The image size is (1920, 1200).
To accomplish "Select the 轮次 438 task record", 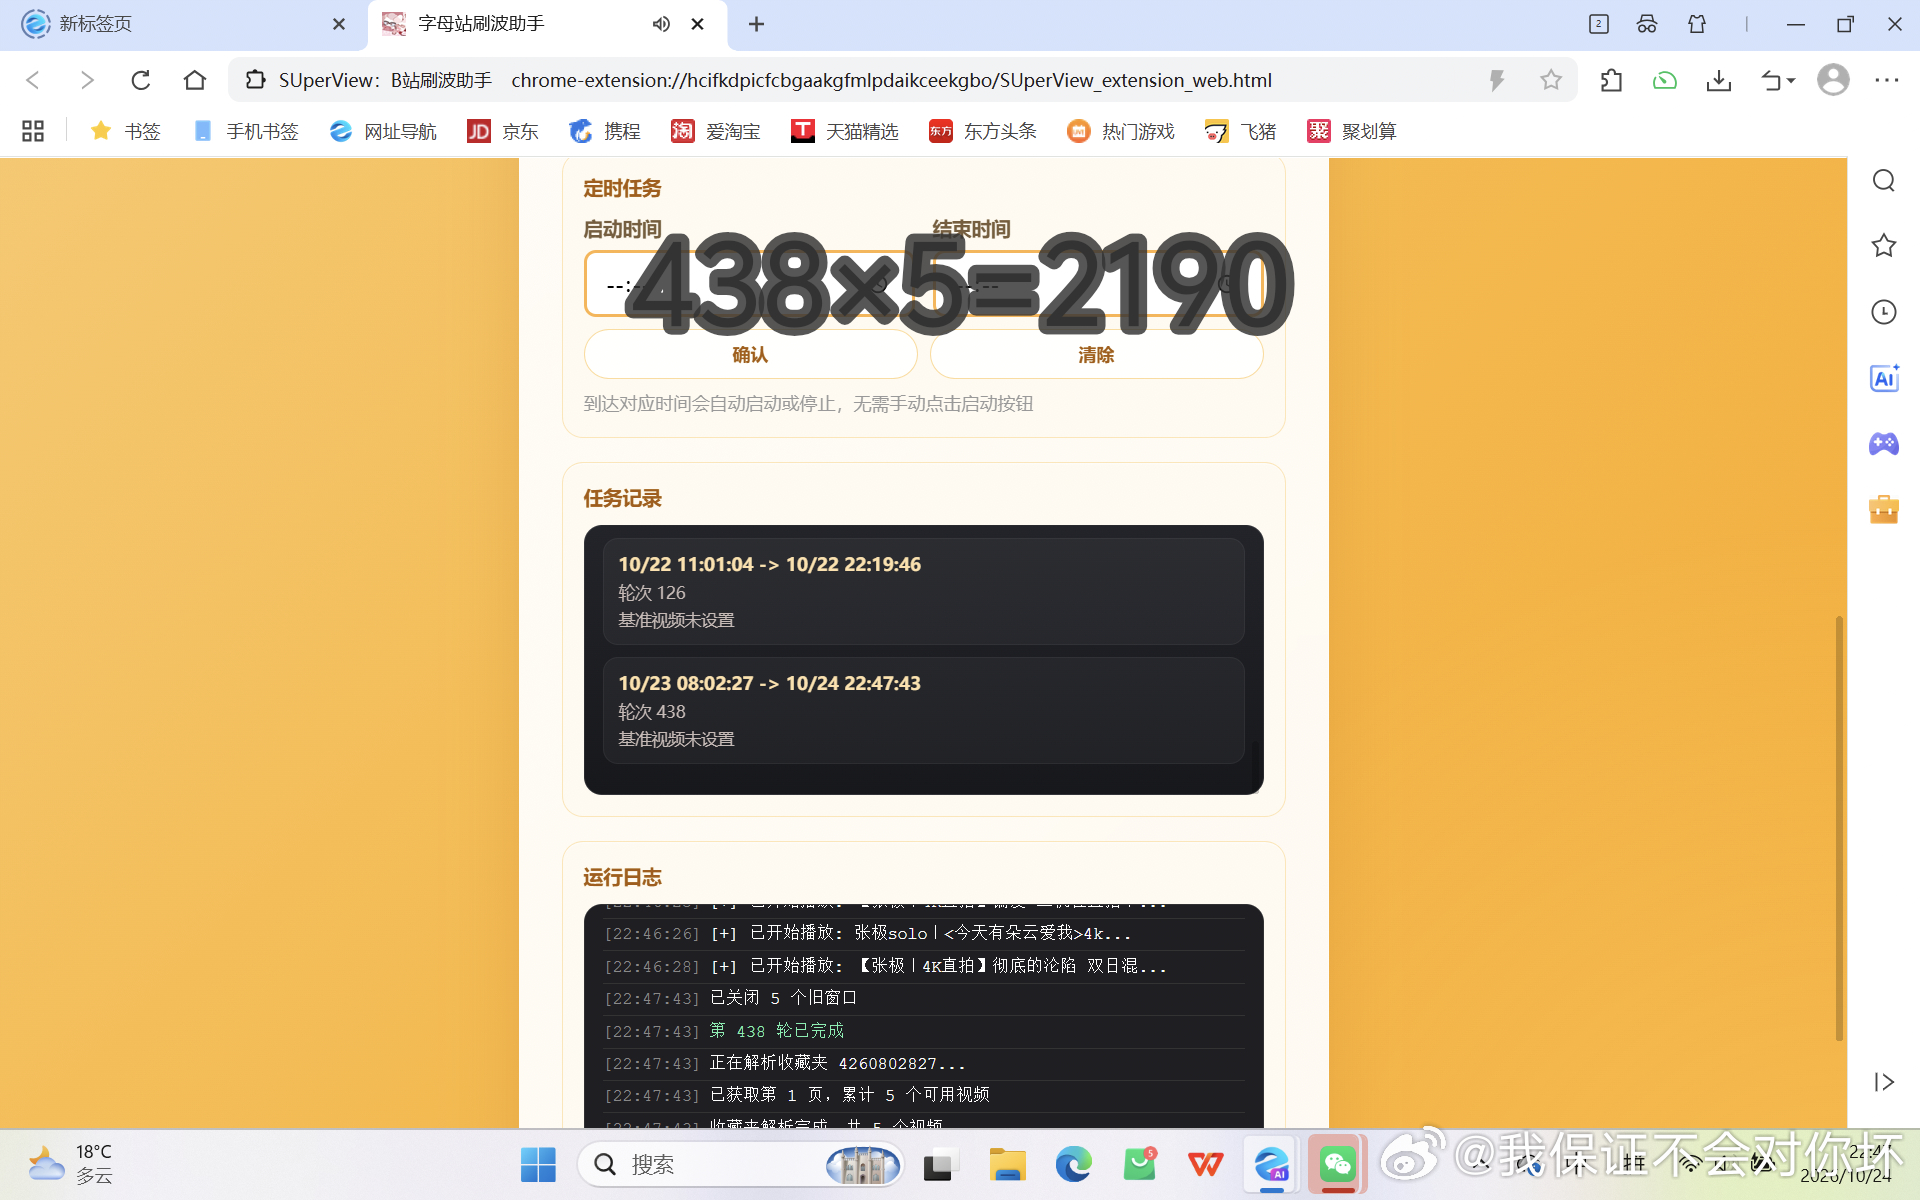I will [924, 711].
